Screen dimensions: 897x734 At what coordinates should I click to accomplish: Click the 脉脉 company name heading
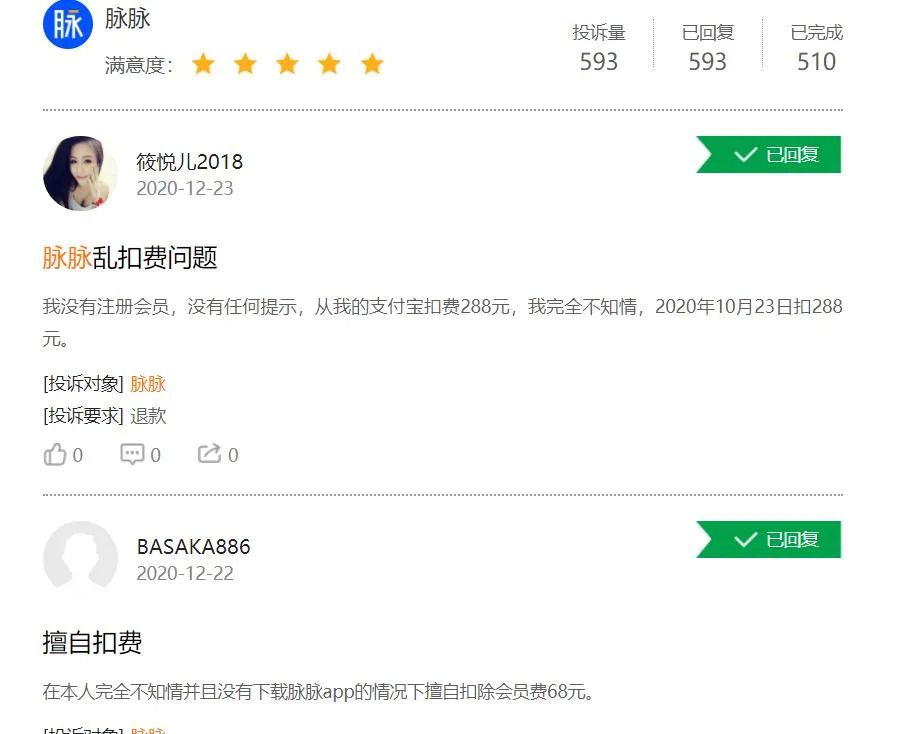pyautogui.click(x=128, y=18)
